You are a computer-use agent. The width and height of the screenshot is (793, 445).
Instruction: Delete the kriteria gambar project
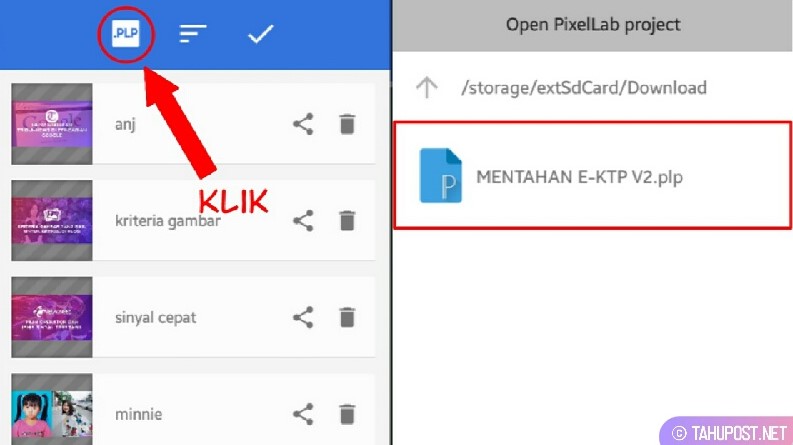pyautogui.click(x=347, y=220)
